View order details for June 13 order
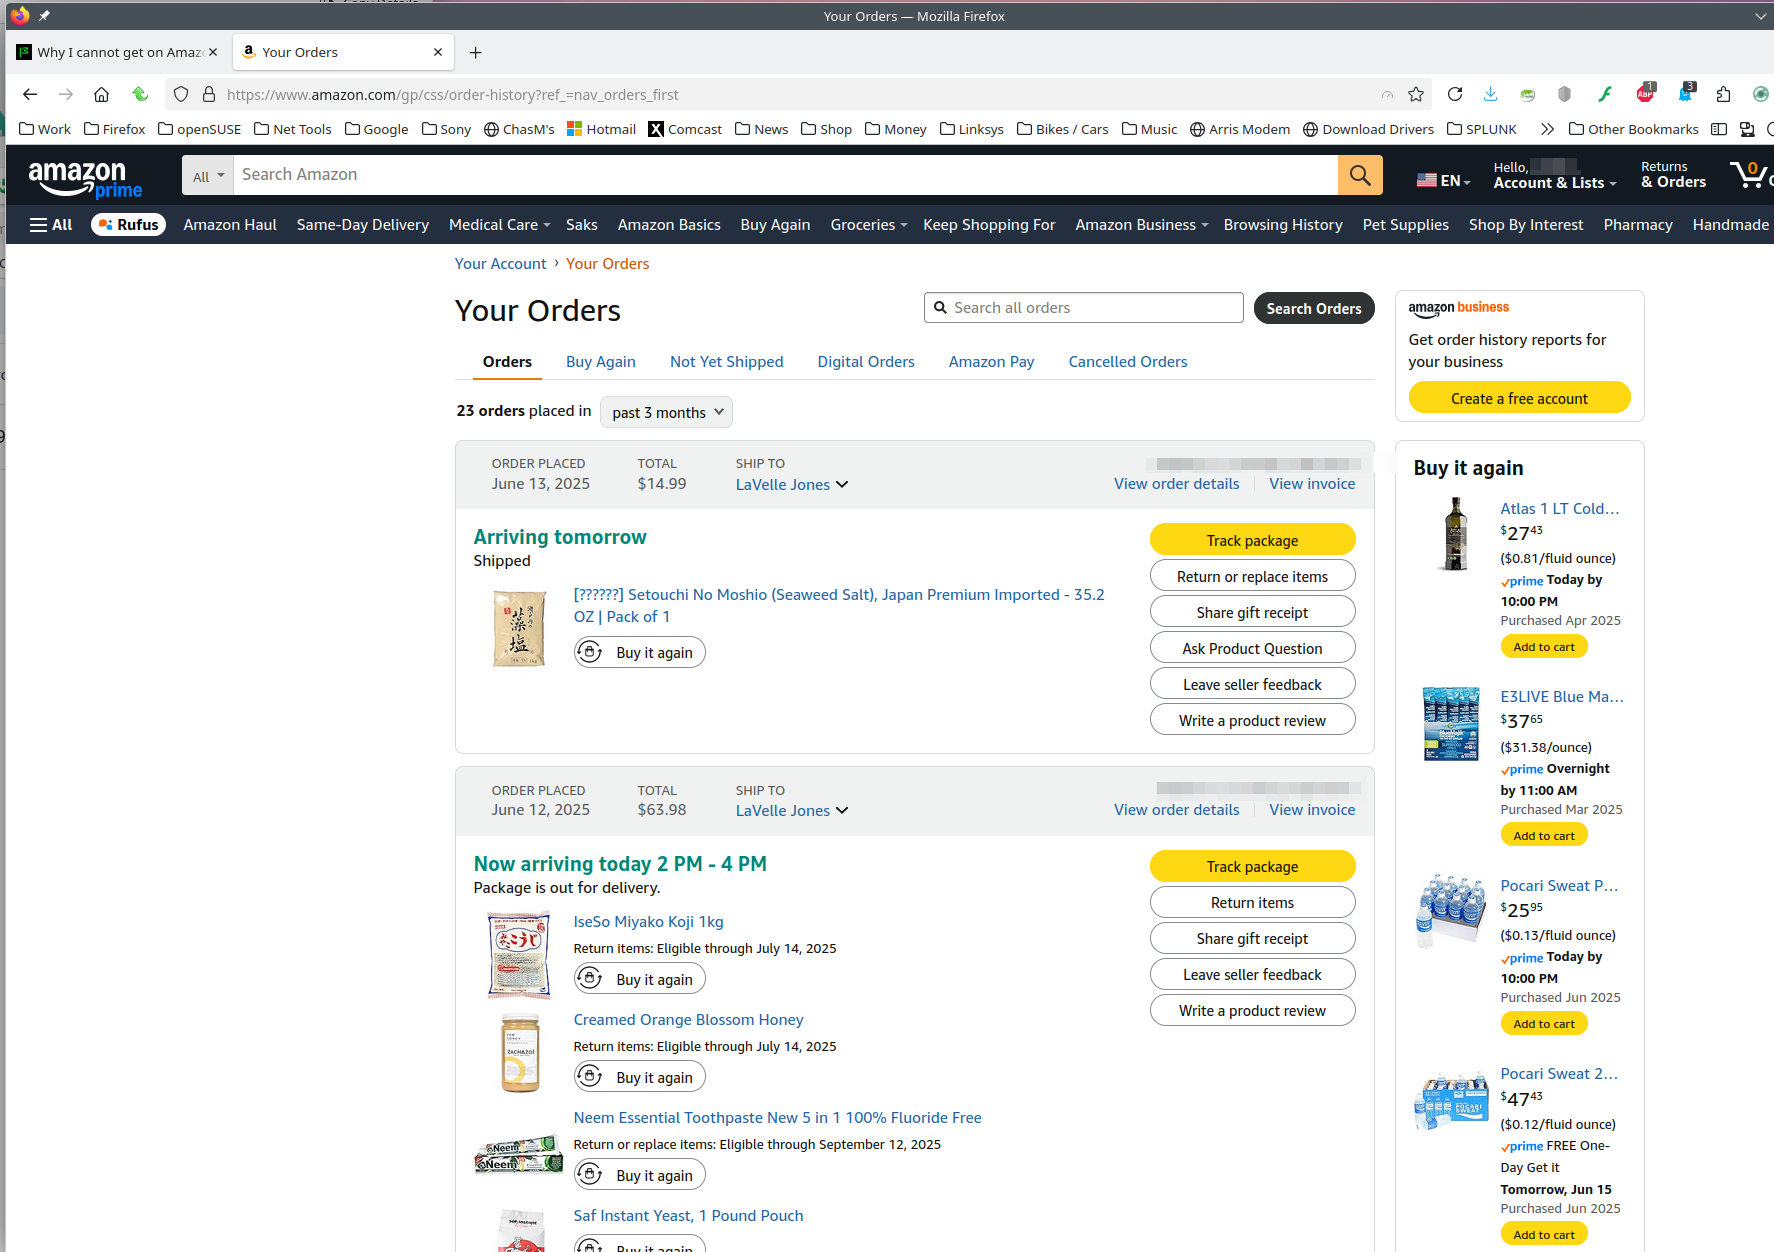This screenshot has width=1774, height=1252. (1176, 483)
